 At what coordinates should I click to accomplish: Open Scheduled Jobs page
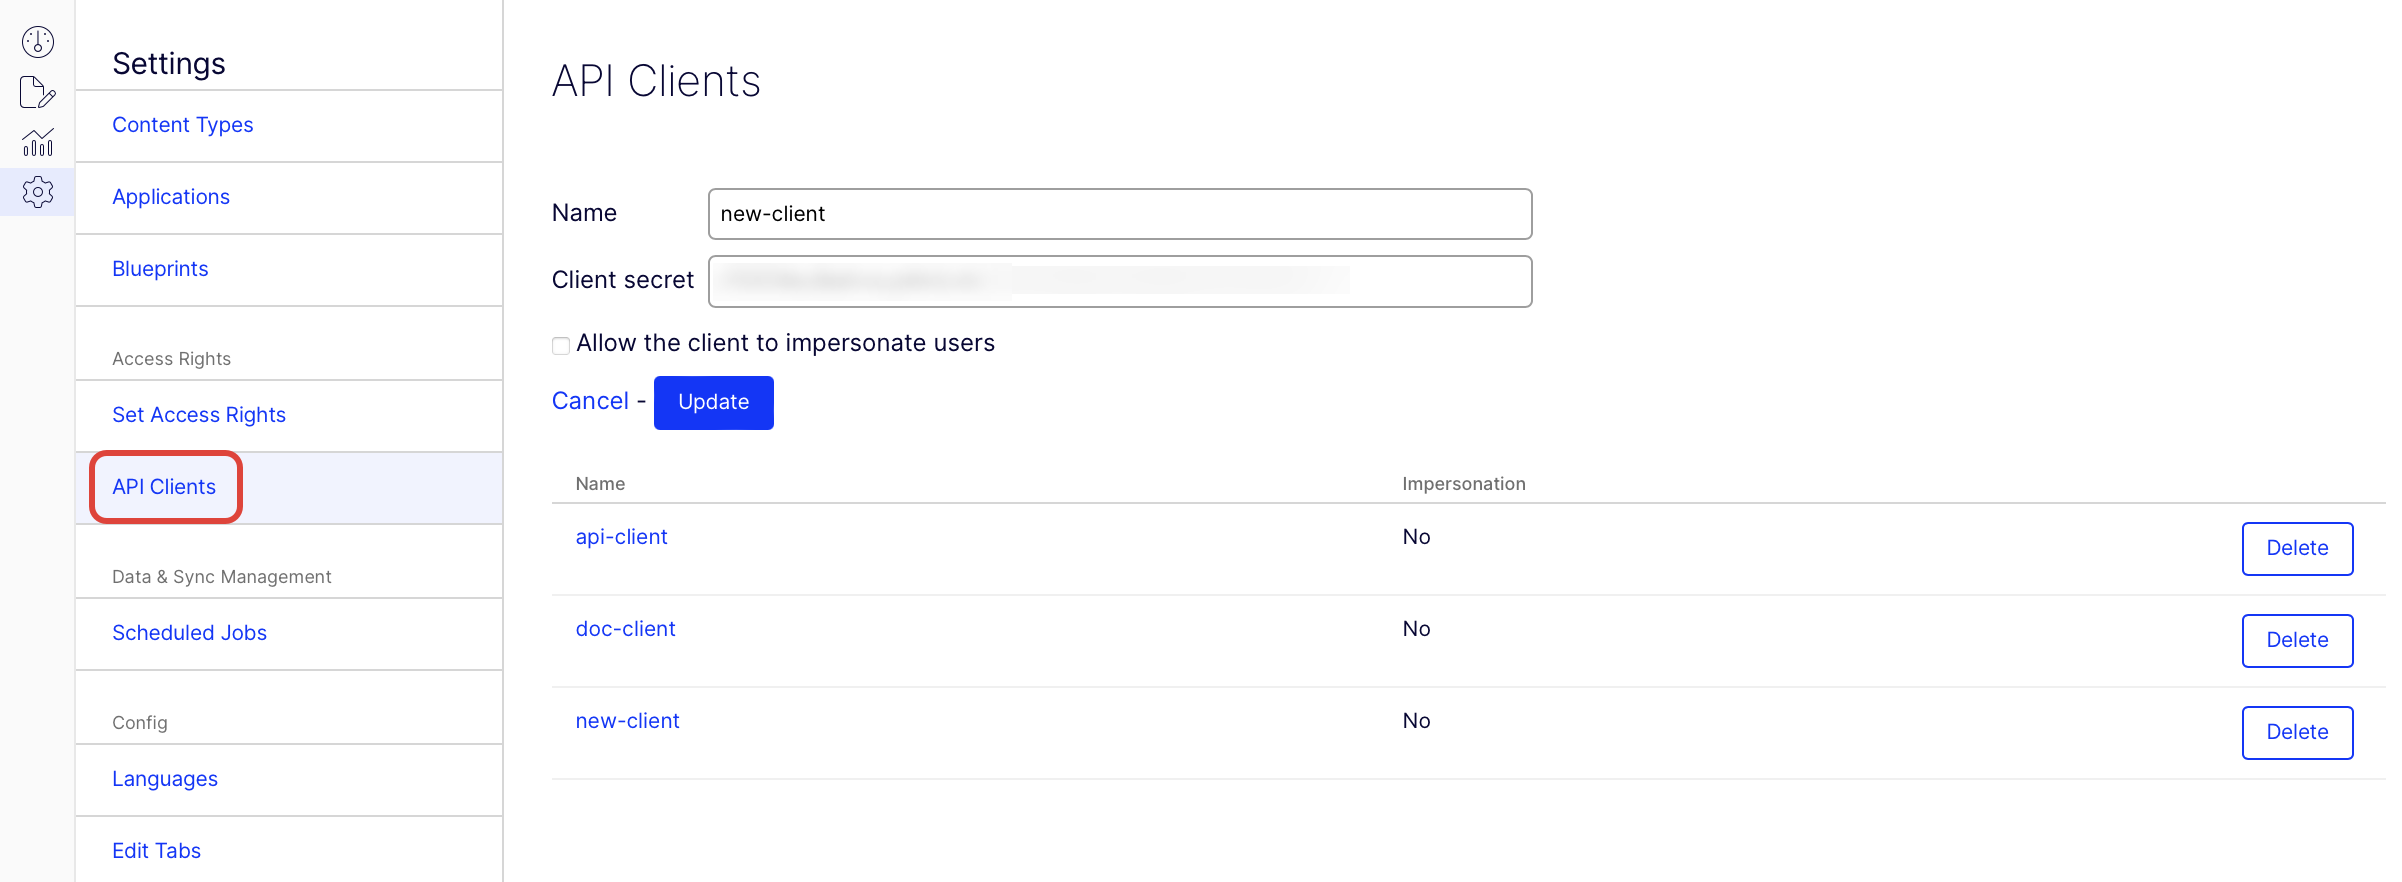(x=189, y=633)
